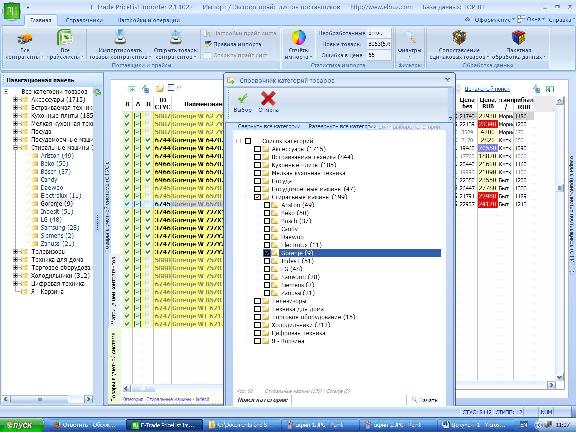Click the purple highlighted price cell

pos(487,148)
